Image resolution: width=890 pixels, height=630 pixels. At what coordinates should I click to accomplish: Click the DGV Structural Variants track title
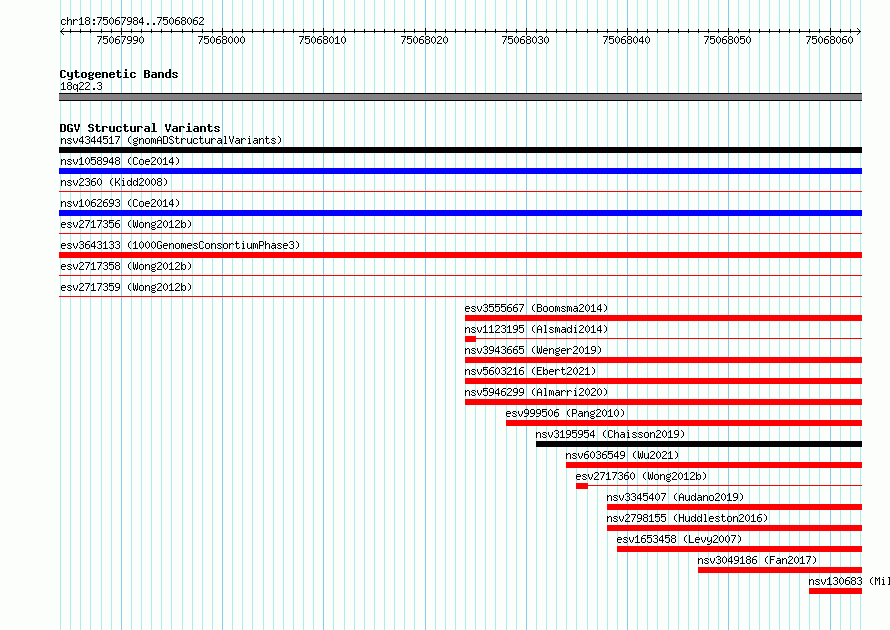tap(140, 128)
